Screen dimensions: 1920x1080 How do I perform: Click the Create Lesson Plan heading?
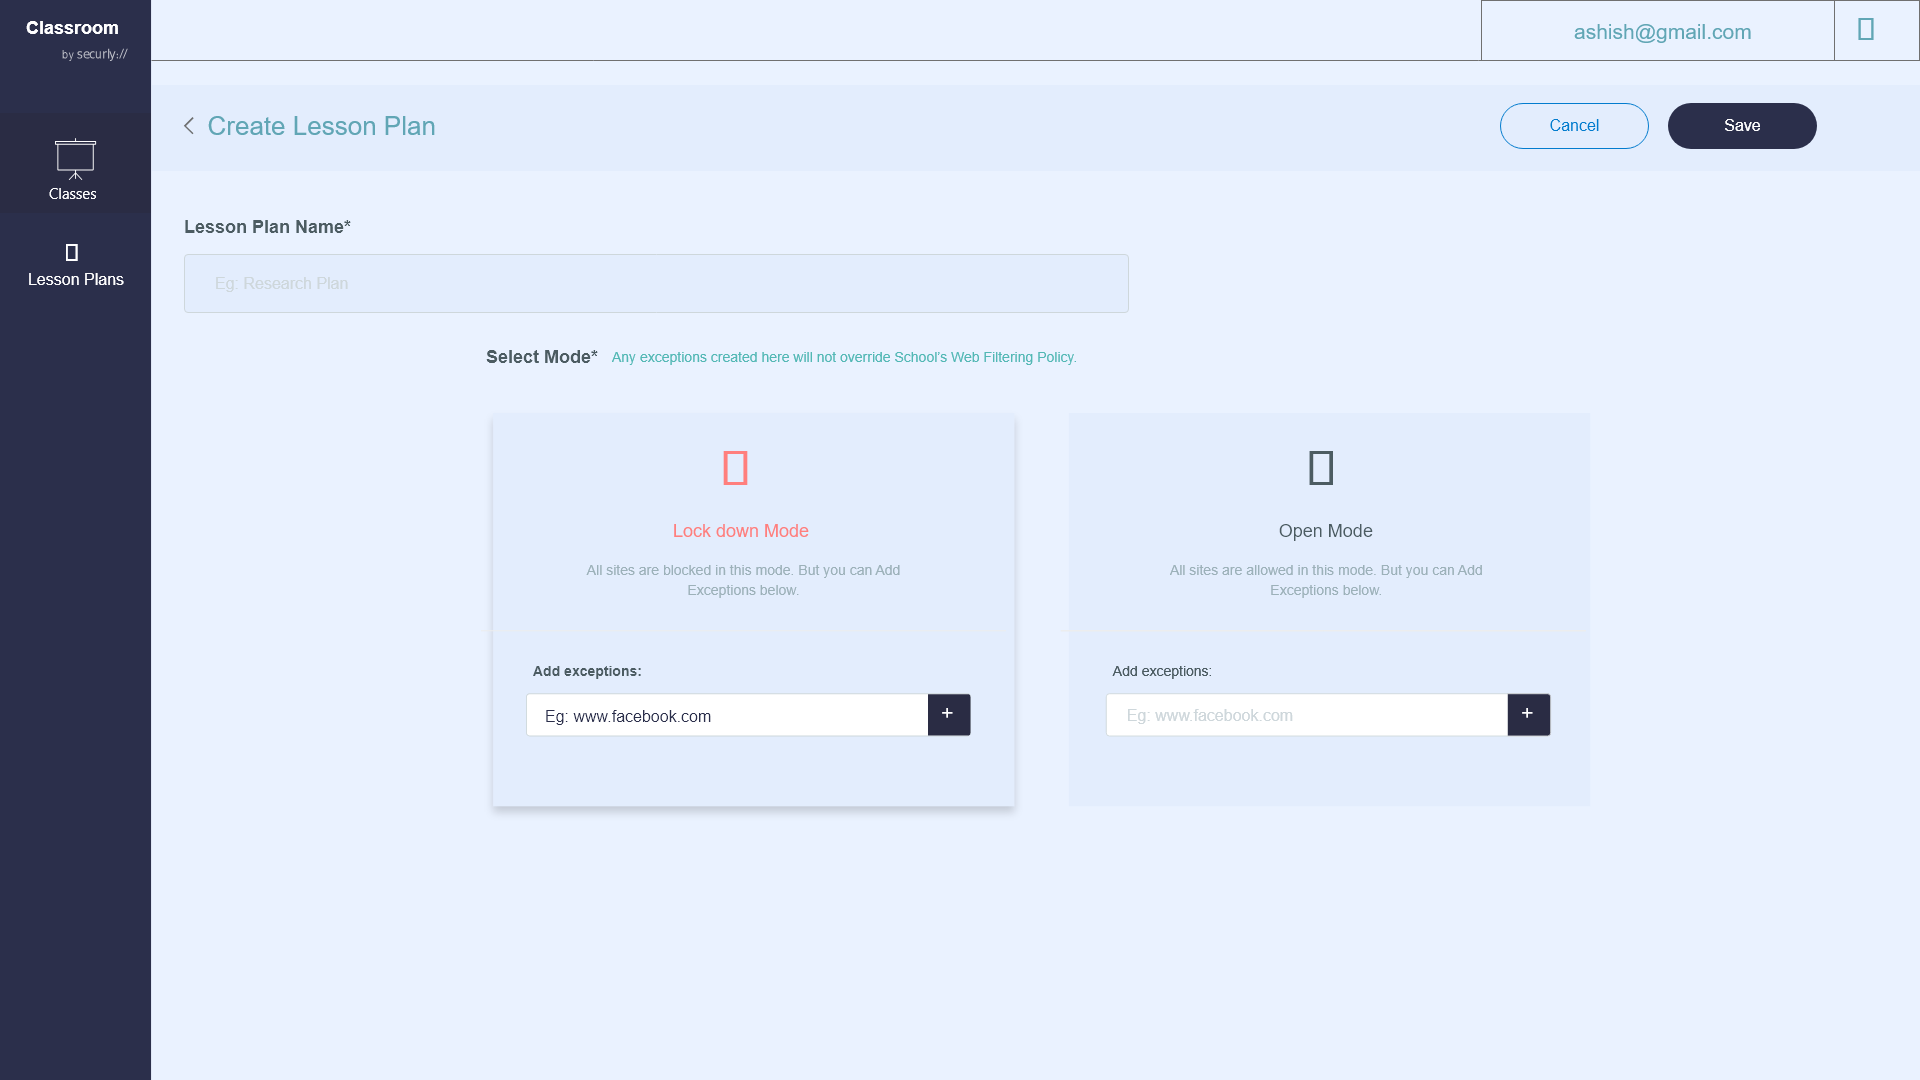[321, 126]
